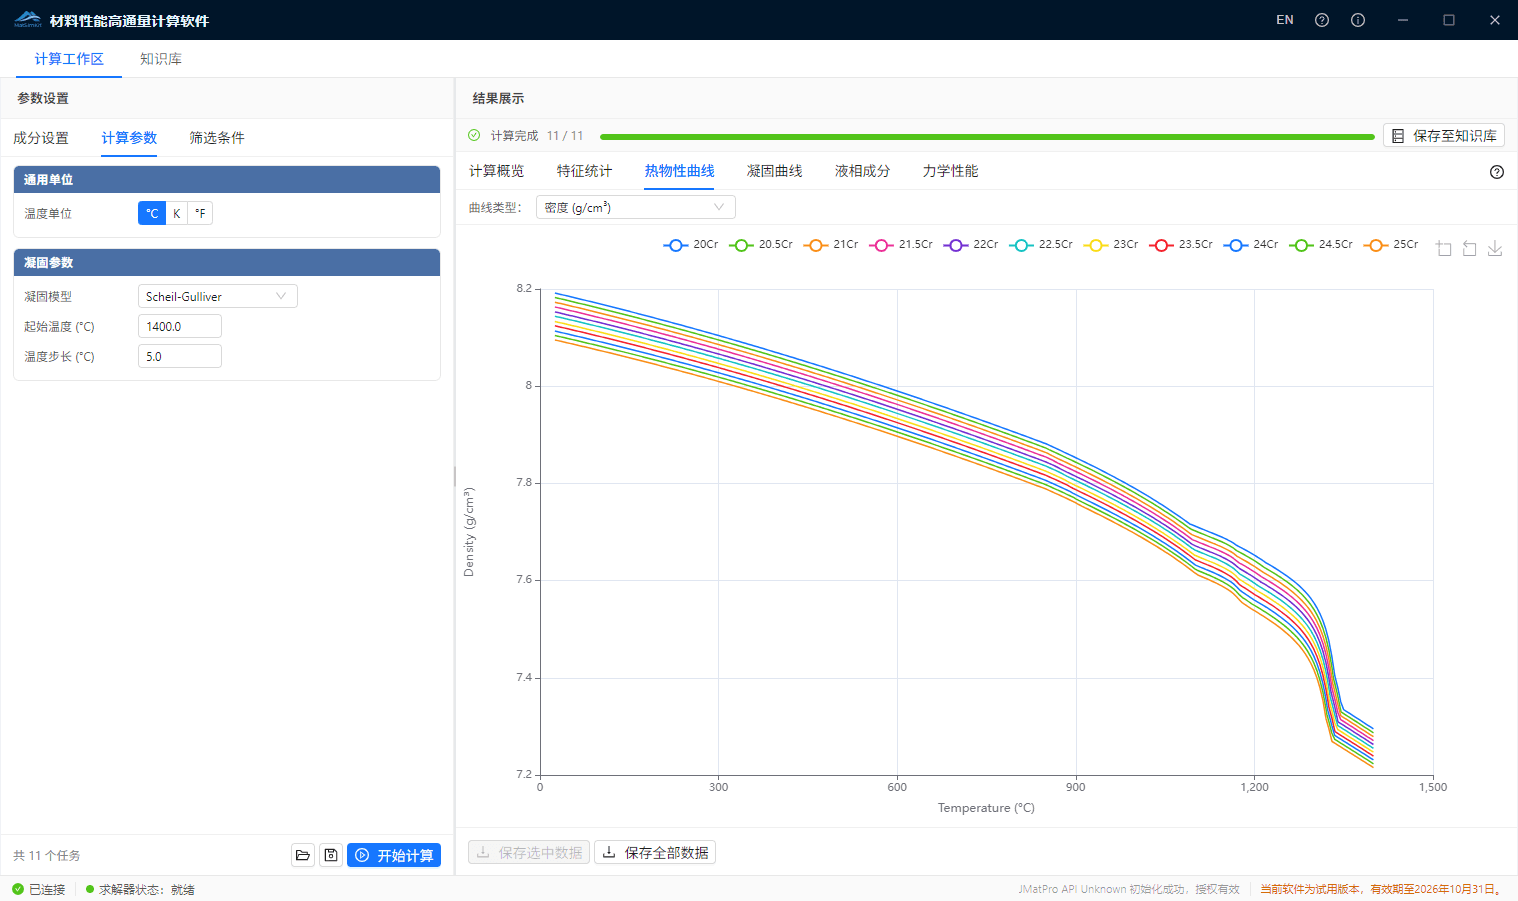1518x901 pixels.
Task: Click 保存至知识库 to store results
Action: (x=1443, y=135)
